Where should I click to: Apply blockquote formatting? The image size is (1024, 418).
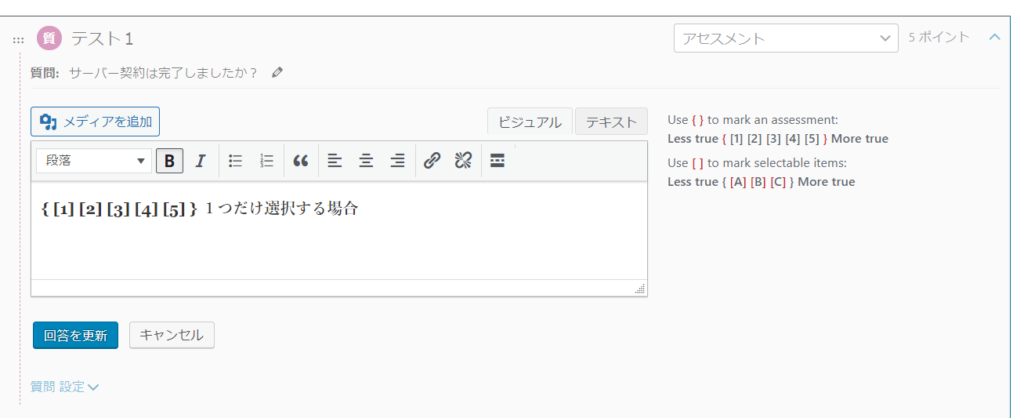pyautogui.click(x=300, y=160)
